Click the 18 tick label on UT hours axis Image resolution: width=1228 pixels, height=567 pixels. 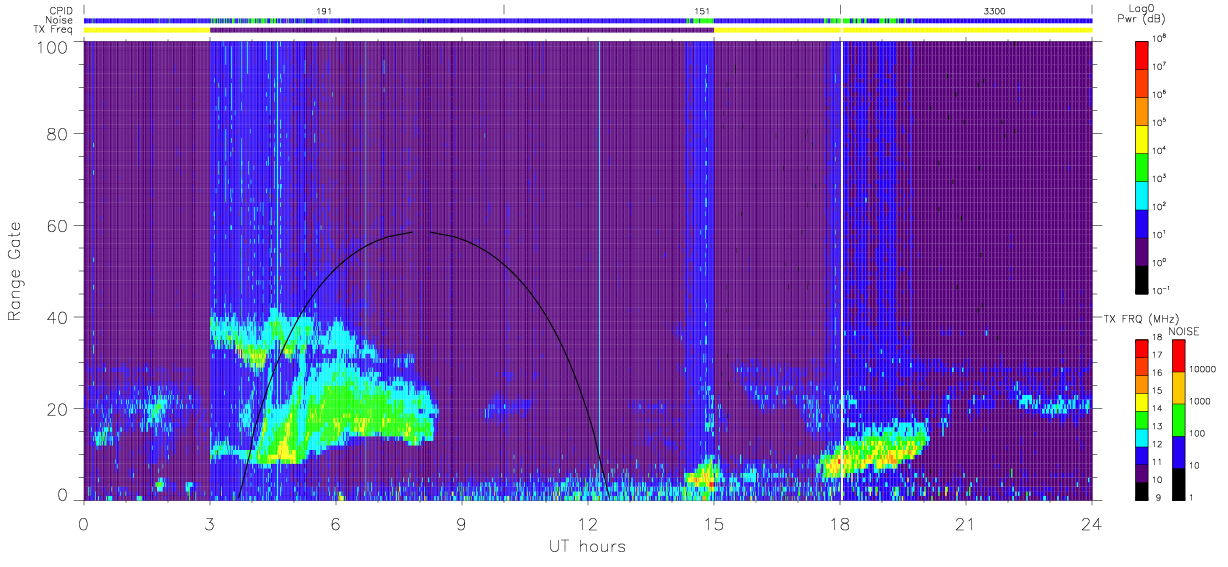840,524
